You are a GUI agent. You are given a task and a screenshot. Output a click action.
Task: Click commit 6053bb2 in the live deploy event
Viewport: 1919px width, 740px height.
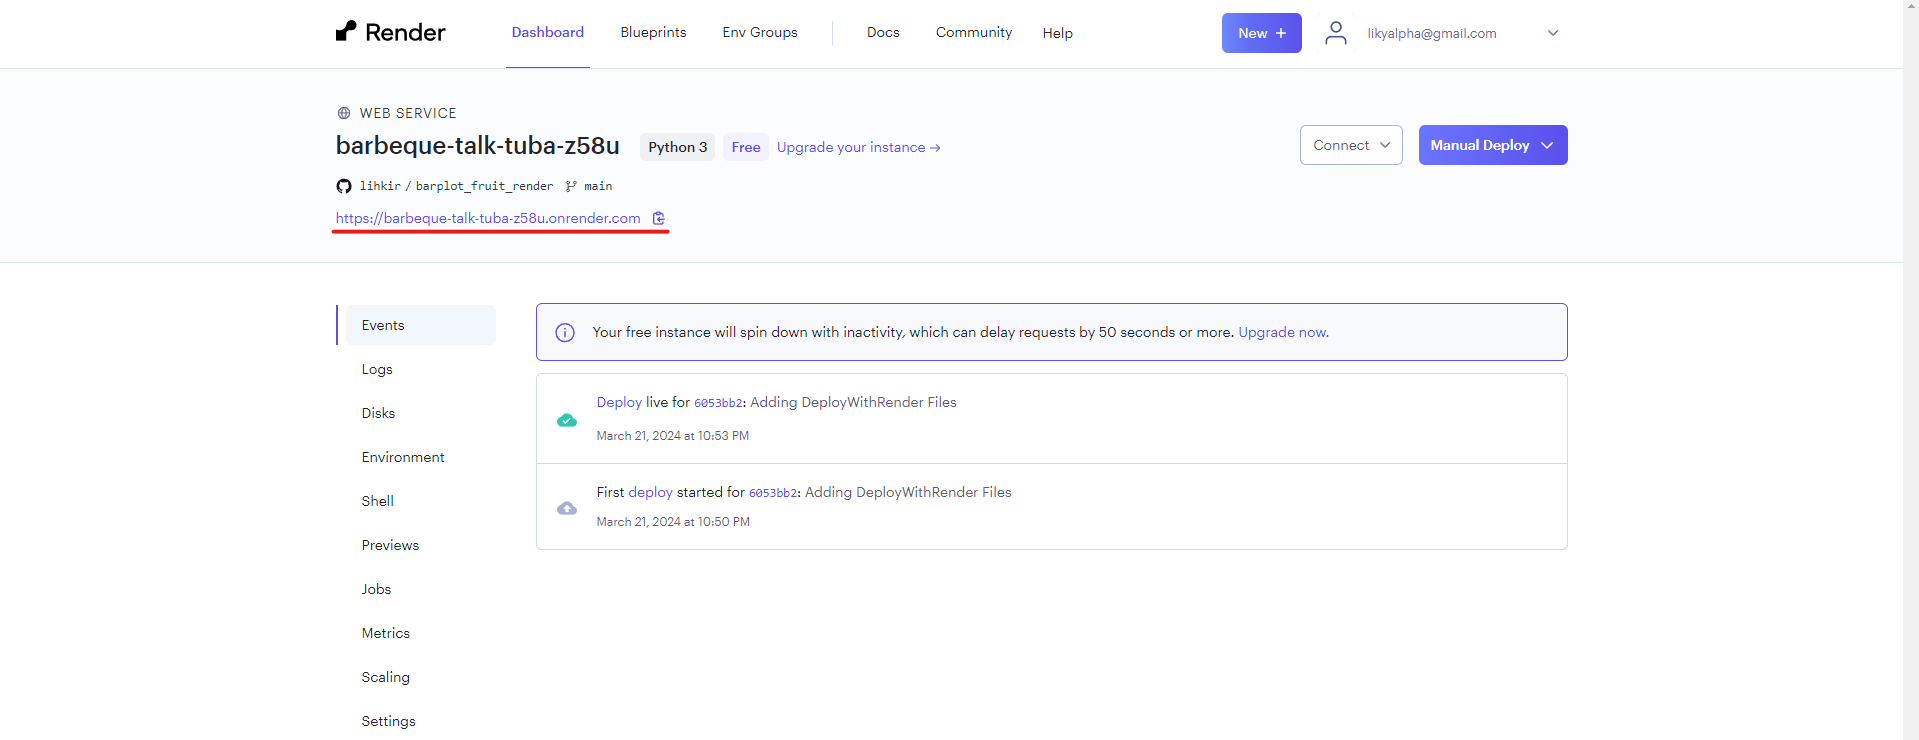pos(718,403)
